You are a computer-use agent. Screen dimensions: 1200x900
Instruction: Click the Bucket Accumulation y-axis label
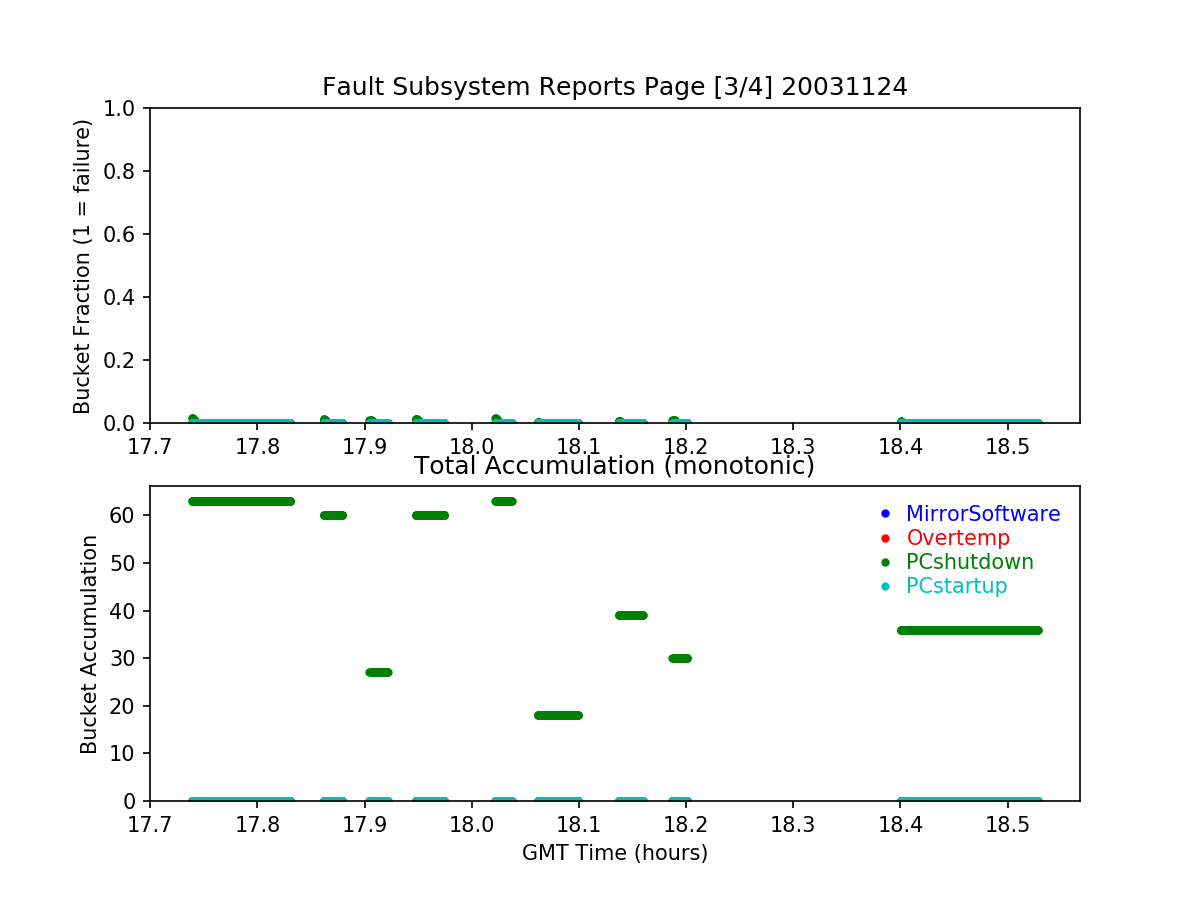90,644
